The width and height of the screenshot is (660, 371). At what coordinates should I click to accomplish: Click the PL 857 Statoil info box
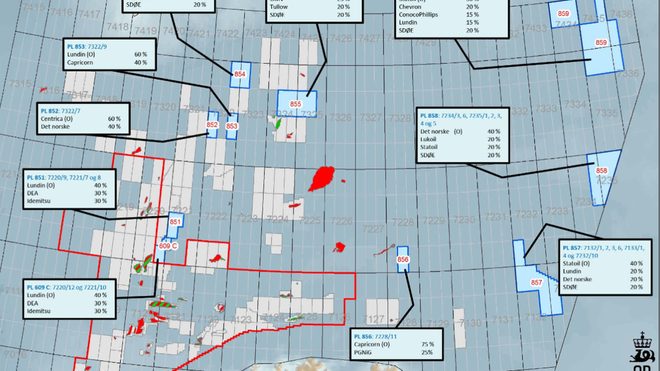(x=605, y=267)
